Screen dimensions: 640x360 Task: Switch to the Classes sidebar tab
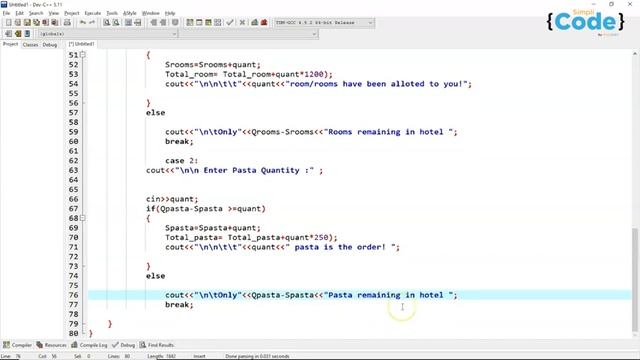coord(30,44)
